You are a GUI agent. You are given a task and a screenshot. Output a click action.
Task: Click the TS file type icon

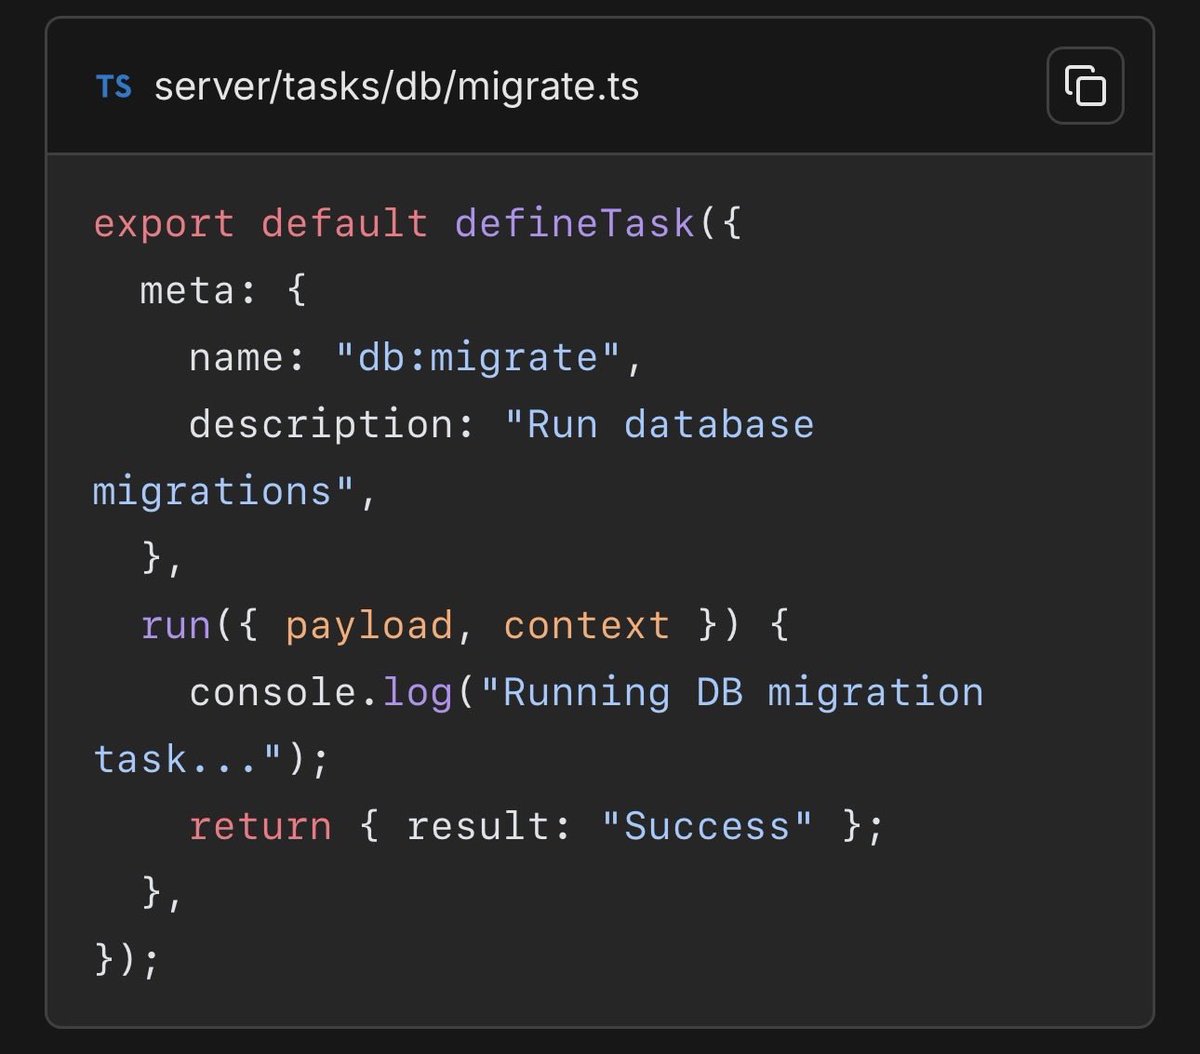pos(113,87)
